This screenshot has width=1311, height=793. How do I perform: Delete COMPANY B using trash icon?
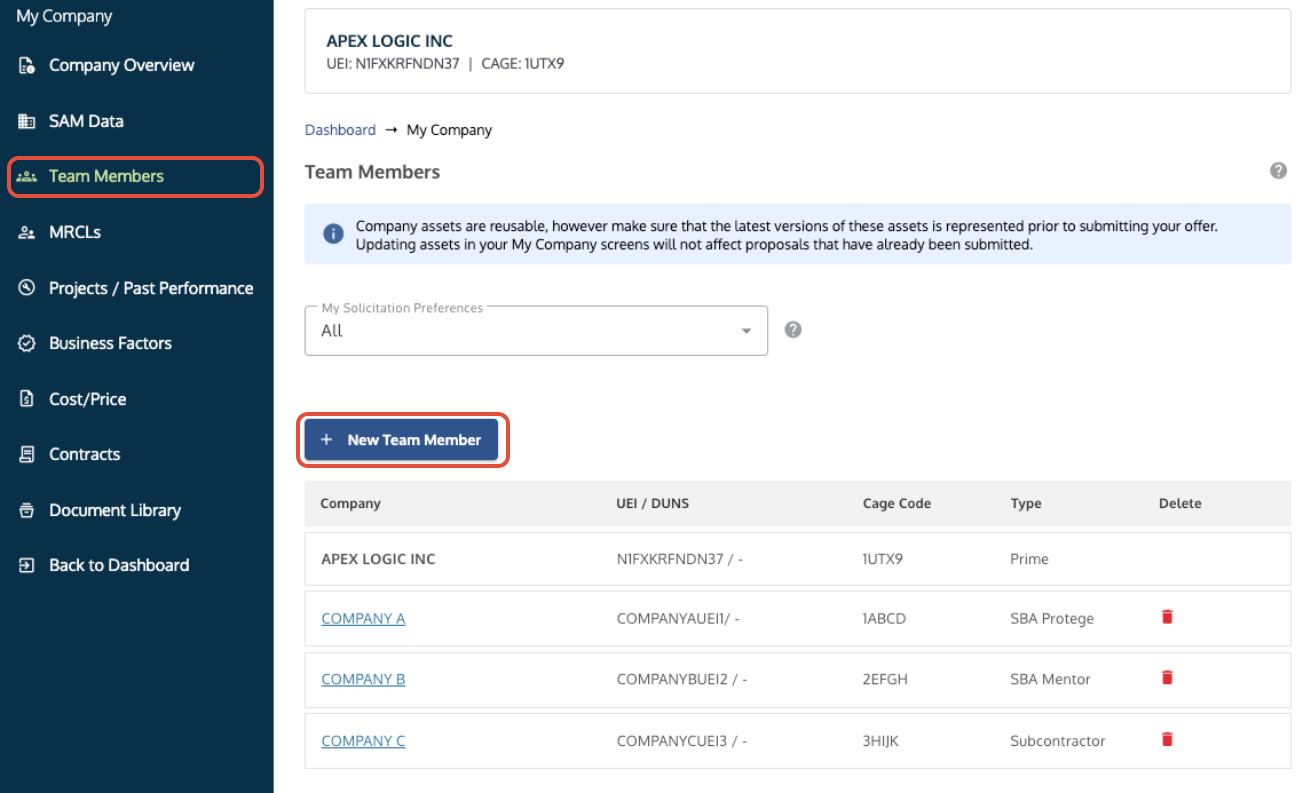tap(1166, 678)
